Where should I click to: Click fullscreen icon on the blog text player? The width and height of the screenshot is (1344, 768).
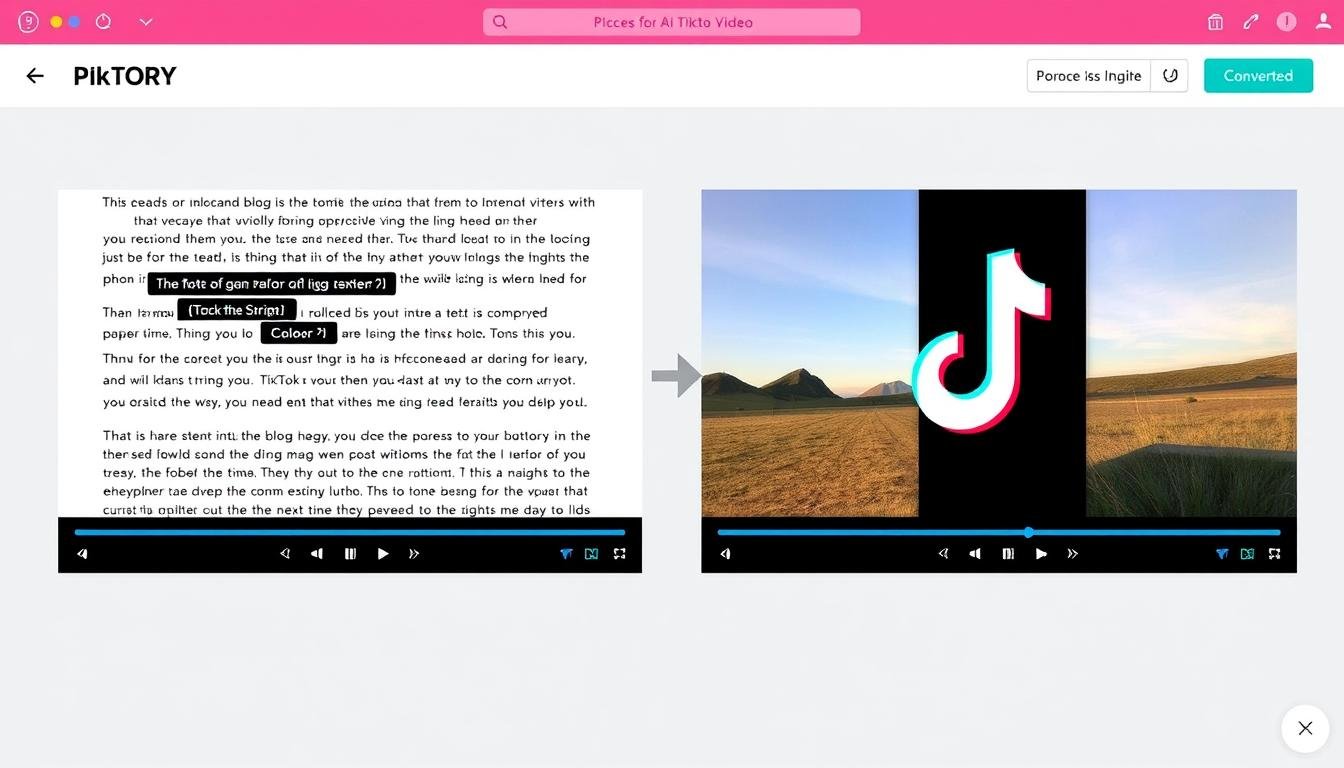(619, 553)
